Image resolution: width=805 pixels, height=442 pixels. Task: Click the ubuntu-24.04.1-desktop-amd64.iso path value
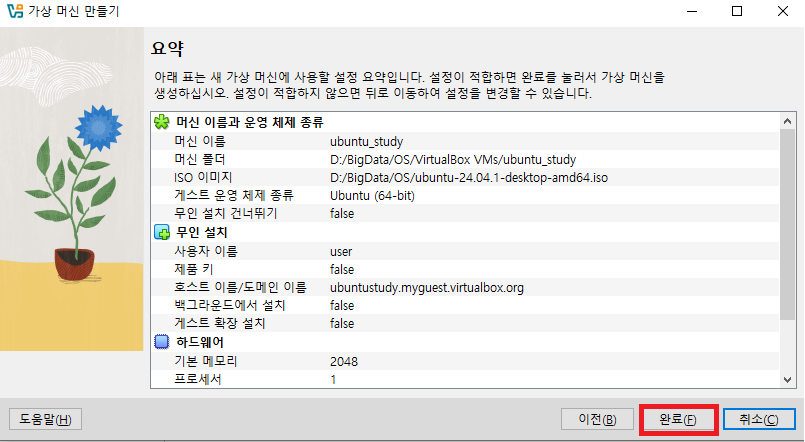pyautogui.click(x=469, y=178)
